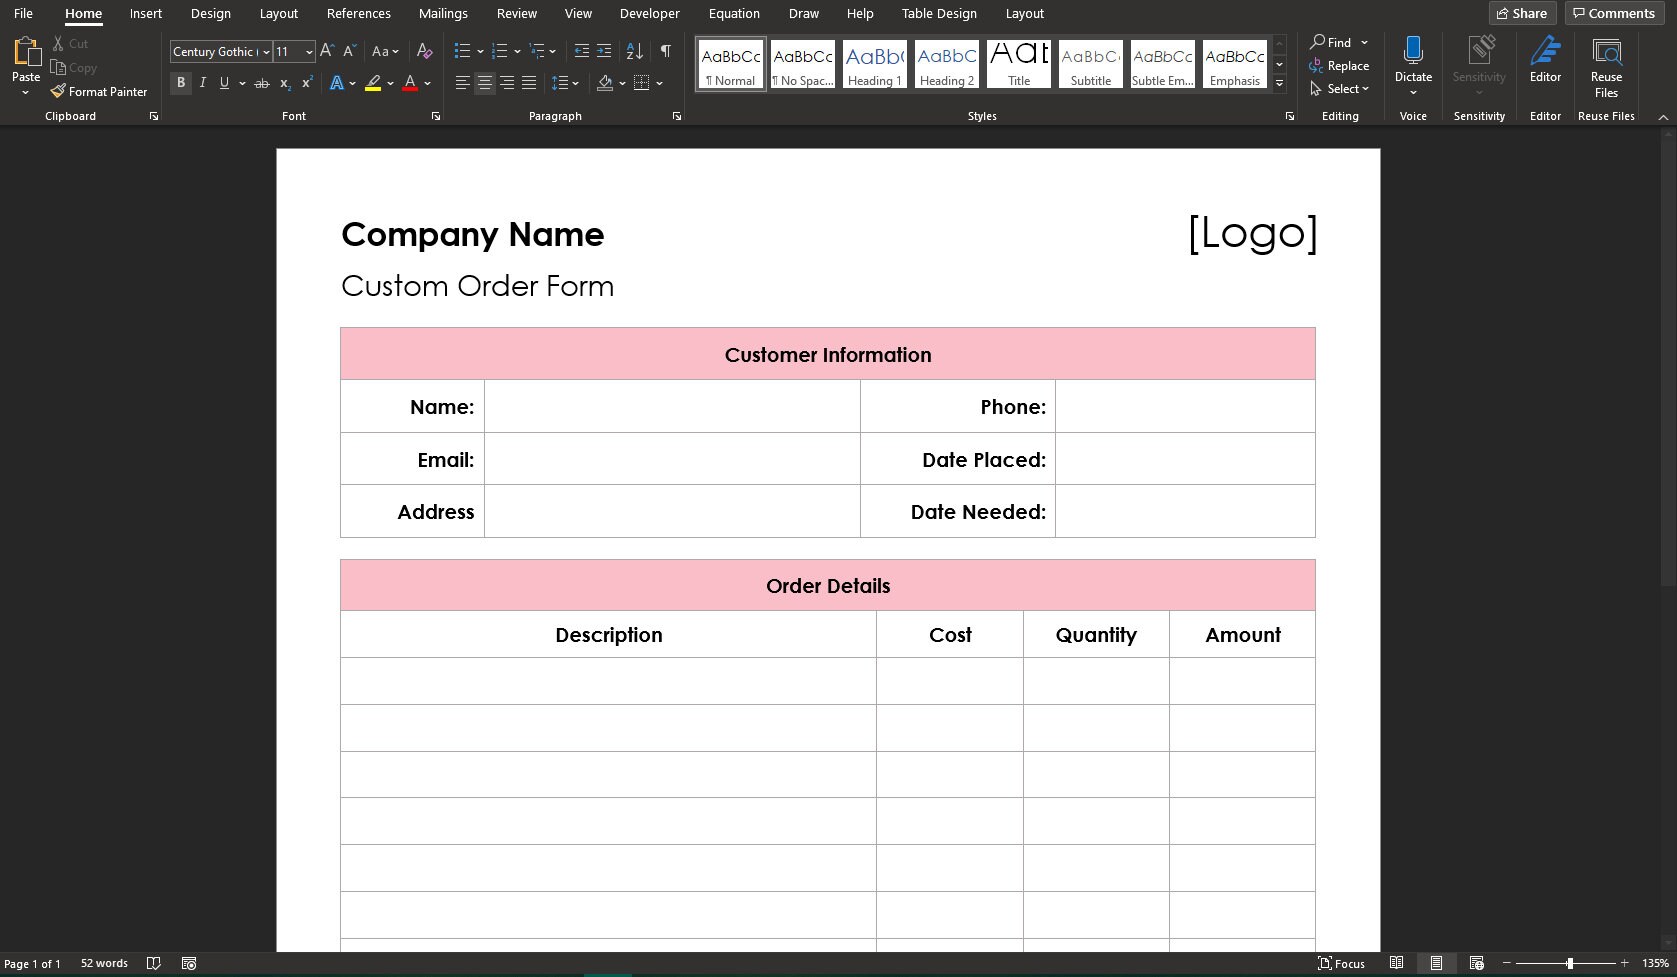Viewport: 1677px width, 977px height.
Task: Enable justified paragraph alignment
Action: click(529, 83)
